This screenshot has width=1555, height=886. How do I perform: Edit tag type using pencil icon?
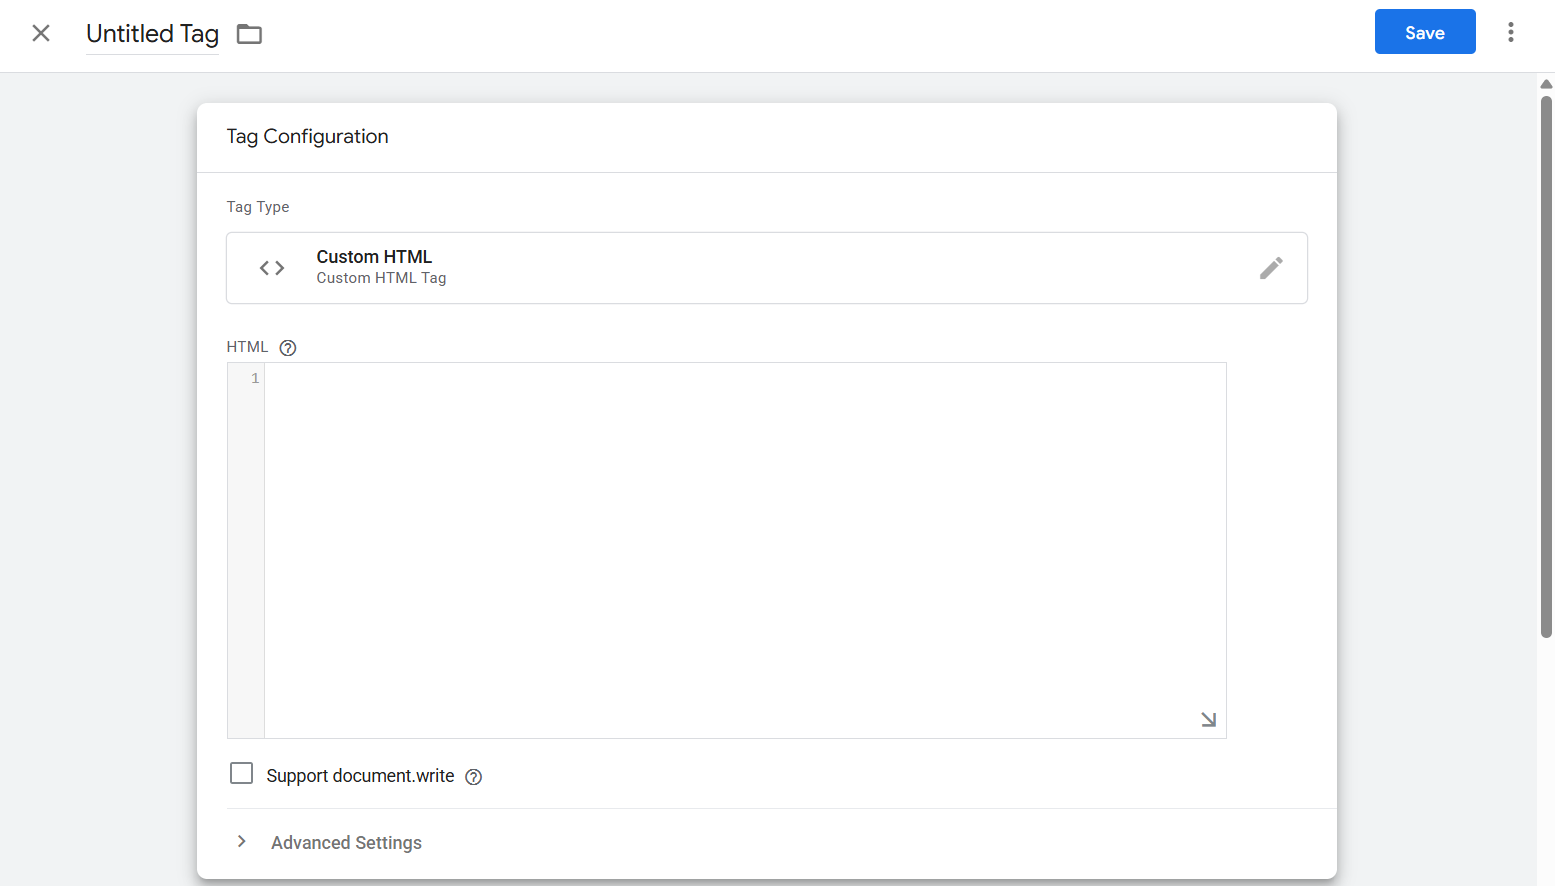click(x=1271, y=268)
